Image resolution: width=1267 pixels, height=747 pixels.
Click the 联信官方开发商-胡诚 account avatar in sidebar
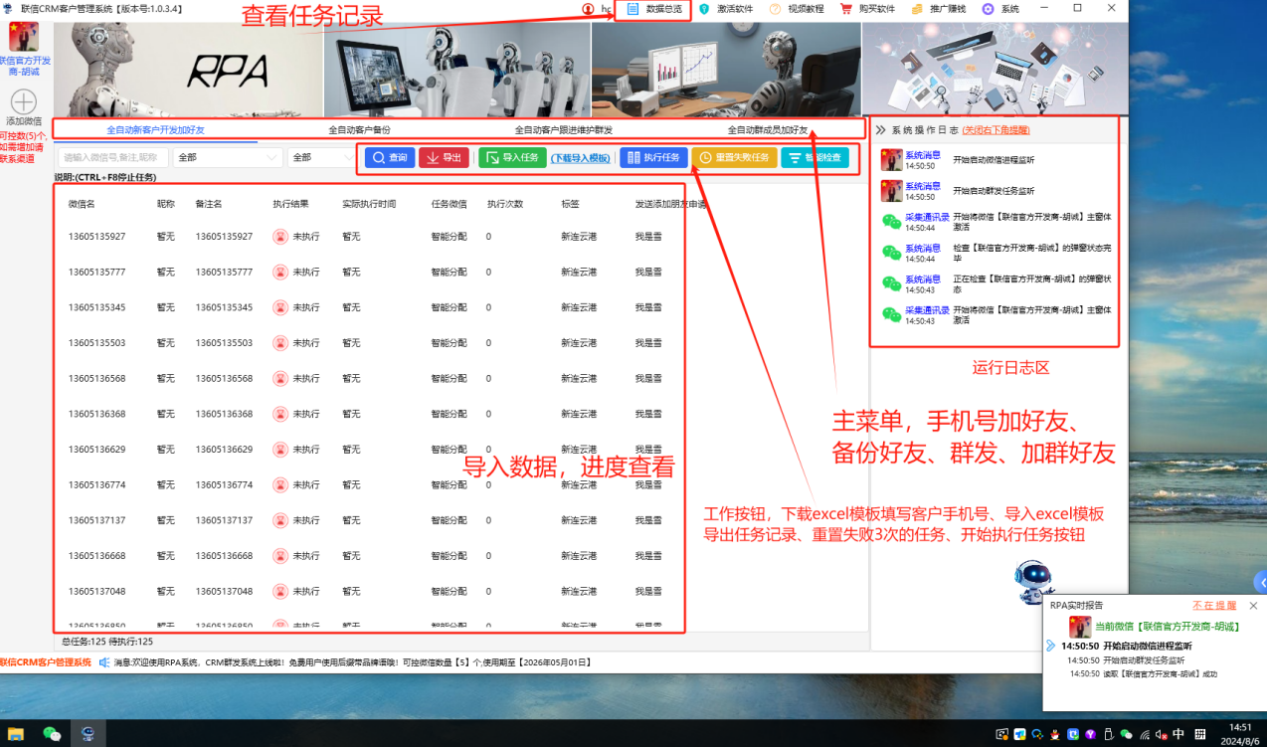[24, 37]
